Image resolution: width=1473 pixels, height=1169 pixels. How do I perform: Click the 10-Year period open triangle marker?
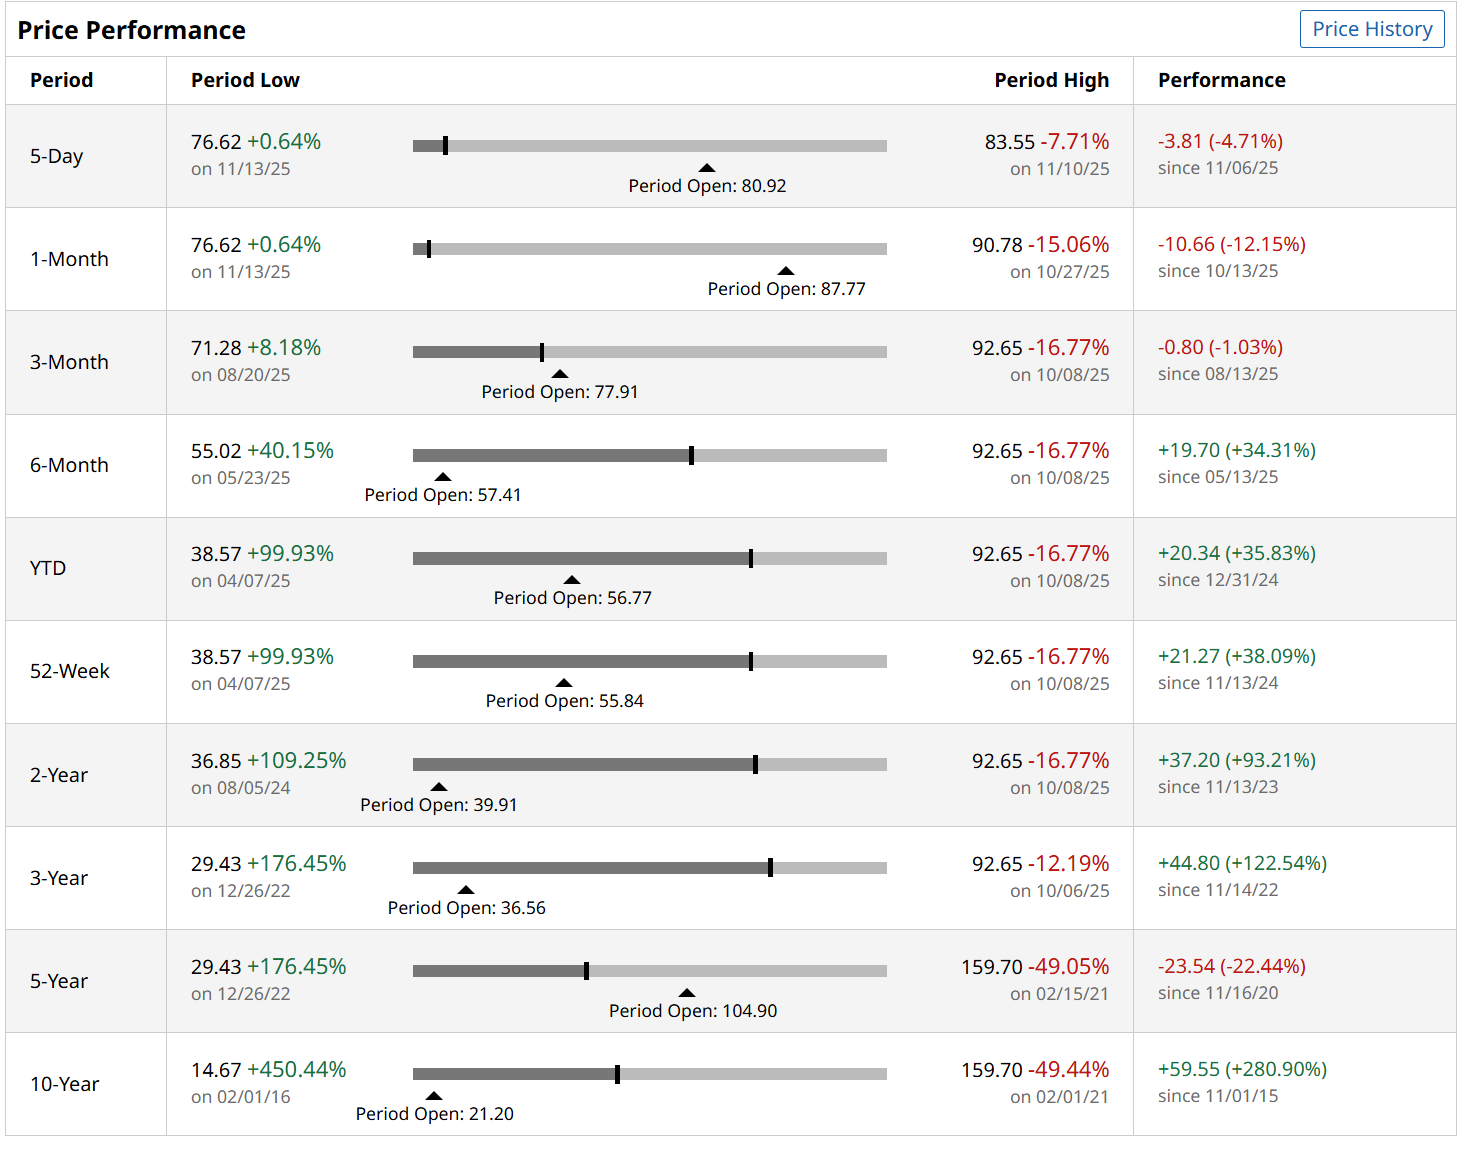pyautogui.click(x=434, y=1096)
